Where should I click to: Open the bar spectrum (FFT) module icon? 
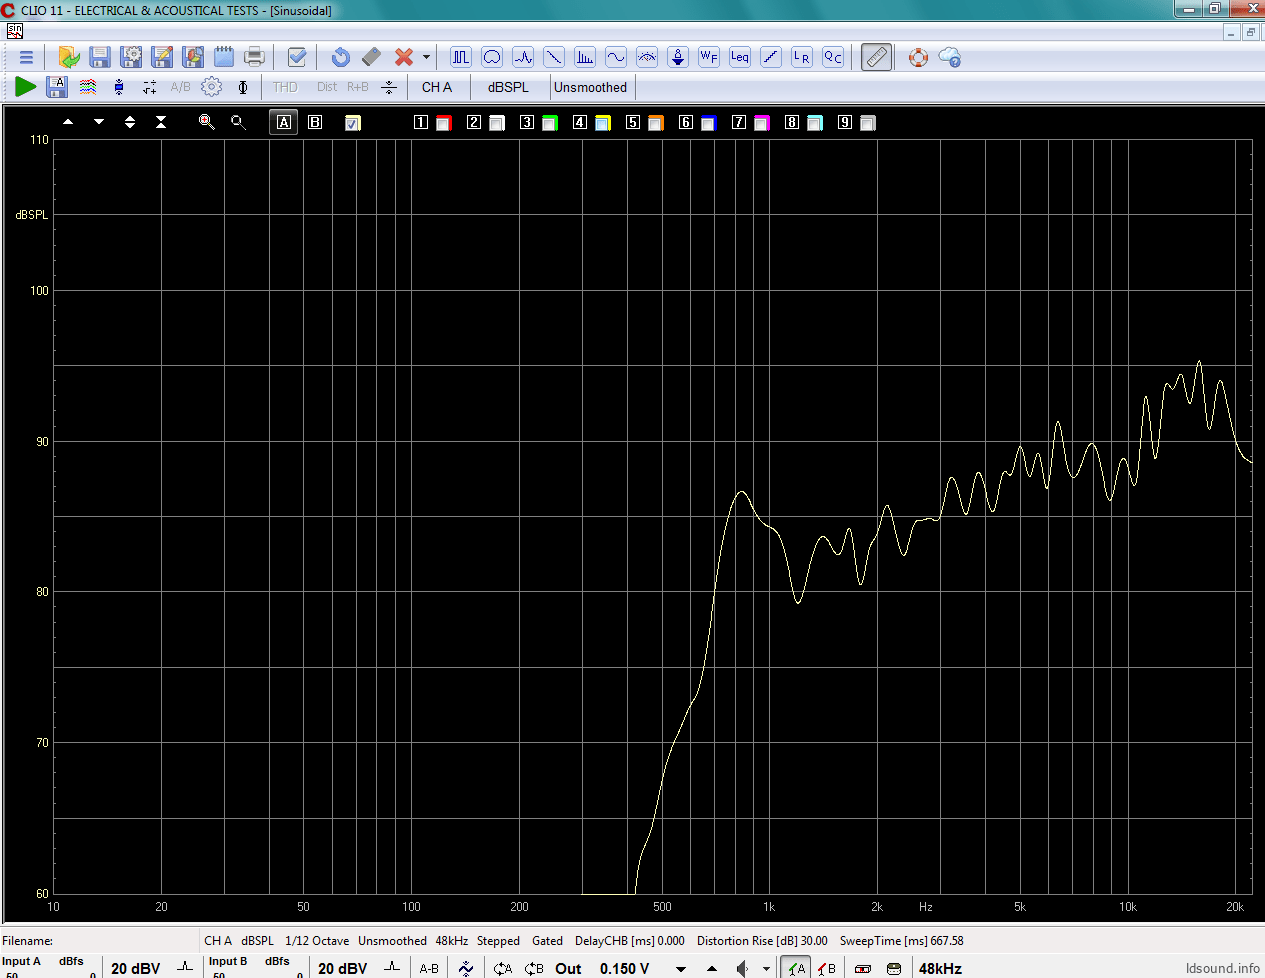point(585,57)
